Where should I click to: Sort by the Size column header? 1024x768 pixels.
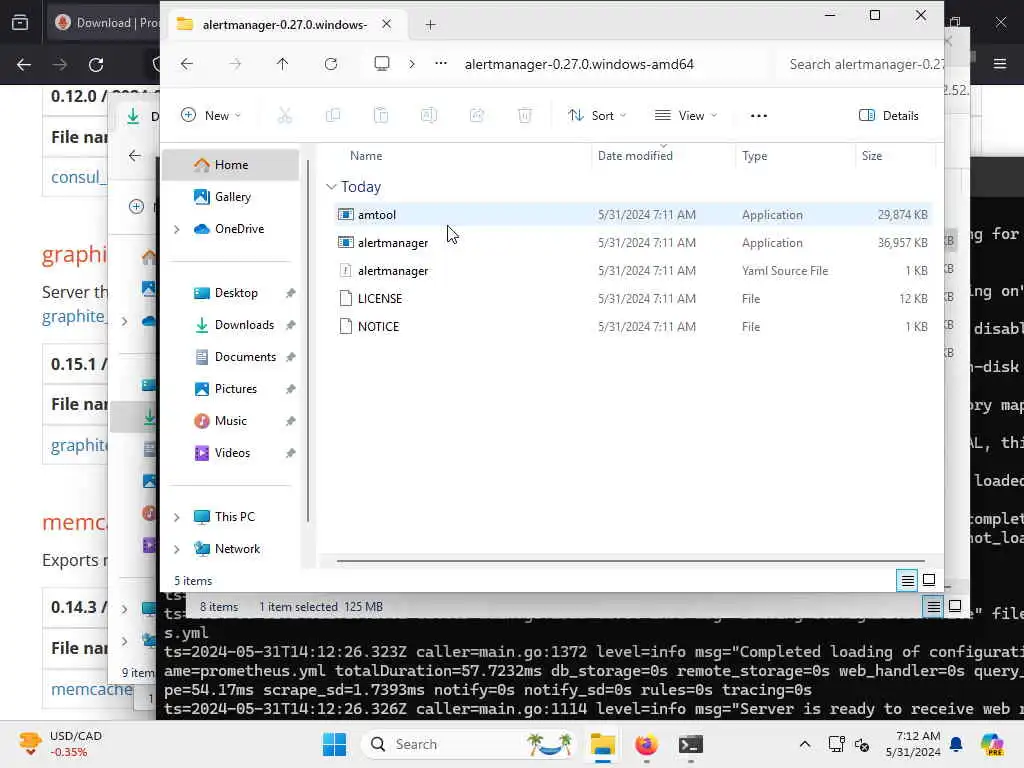click(872, 155)
